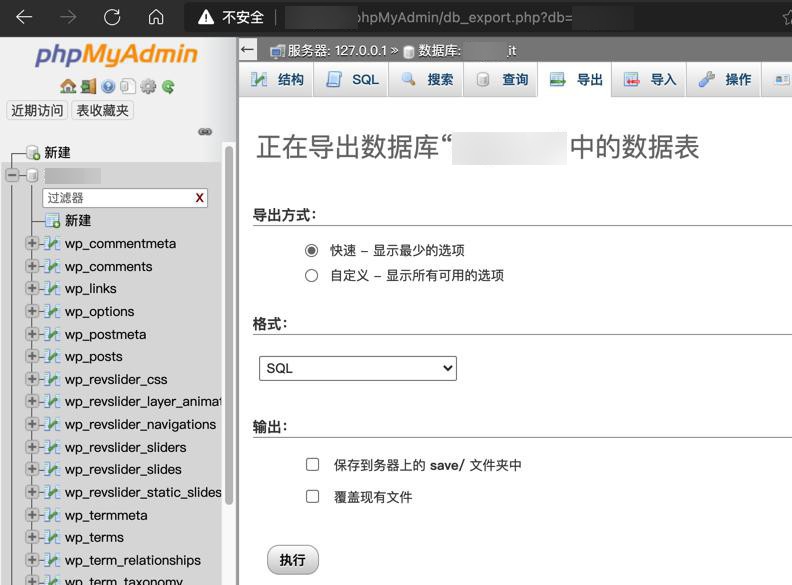Check overwrite existing files checkbox
This screenshot has width=792, height=585.
pyautogui.click(x=313, y=497)
